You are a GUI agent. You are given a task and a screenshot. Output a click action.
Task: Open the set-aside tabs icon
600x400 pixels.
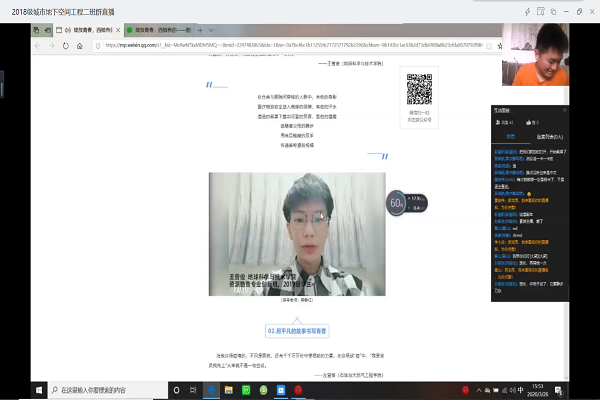tap(36, 30)
